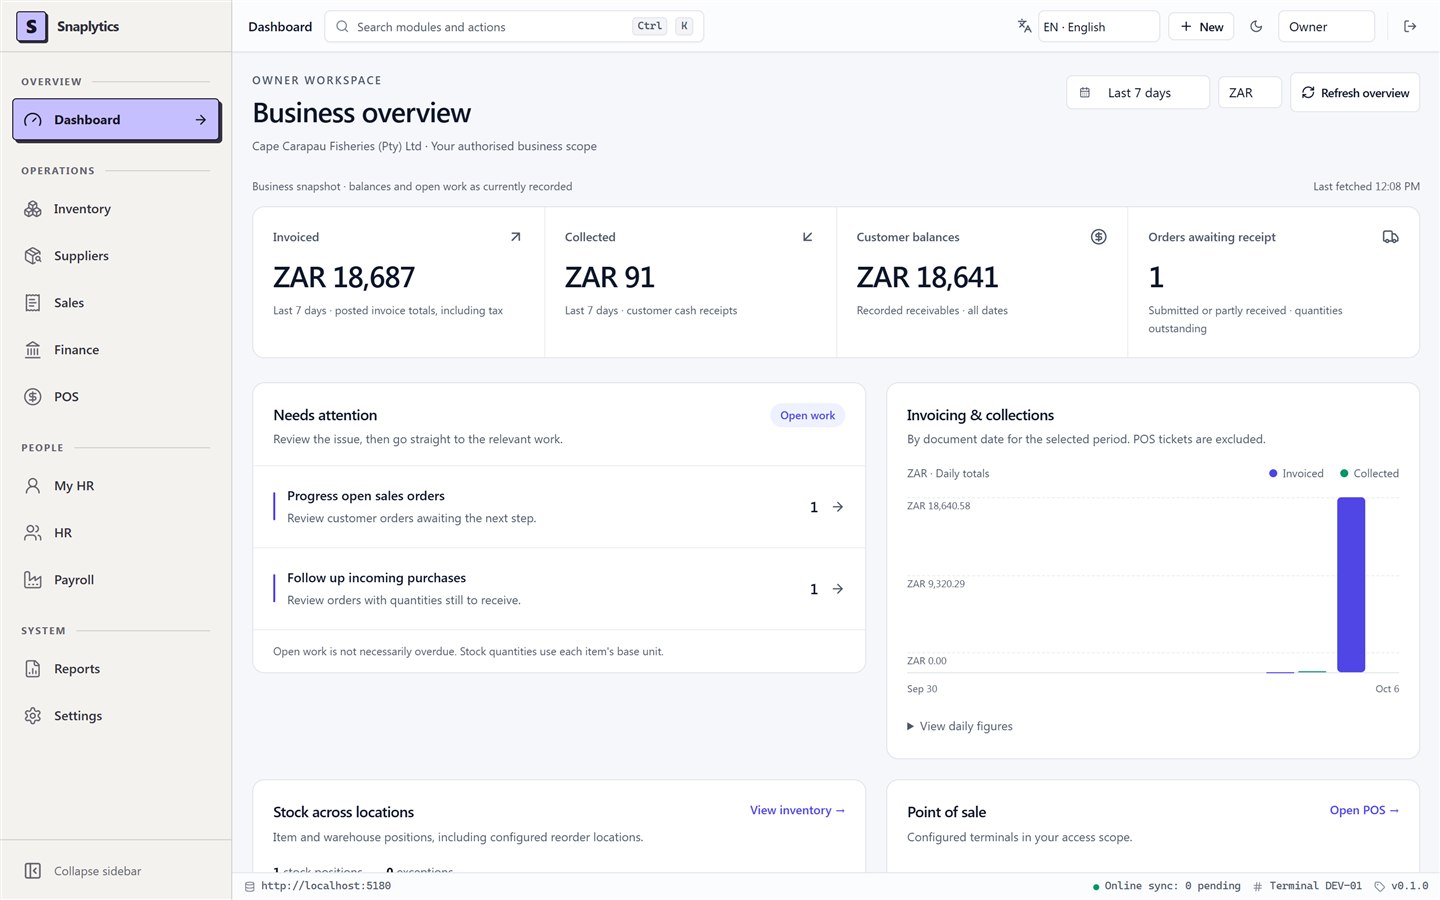The image size is (1440, 900).
Task: Click the http://localhost:5180 status entry
Action: (x=318, y=886)
